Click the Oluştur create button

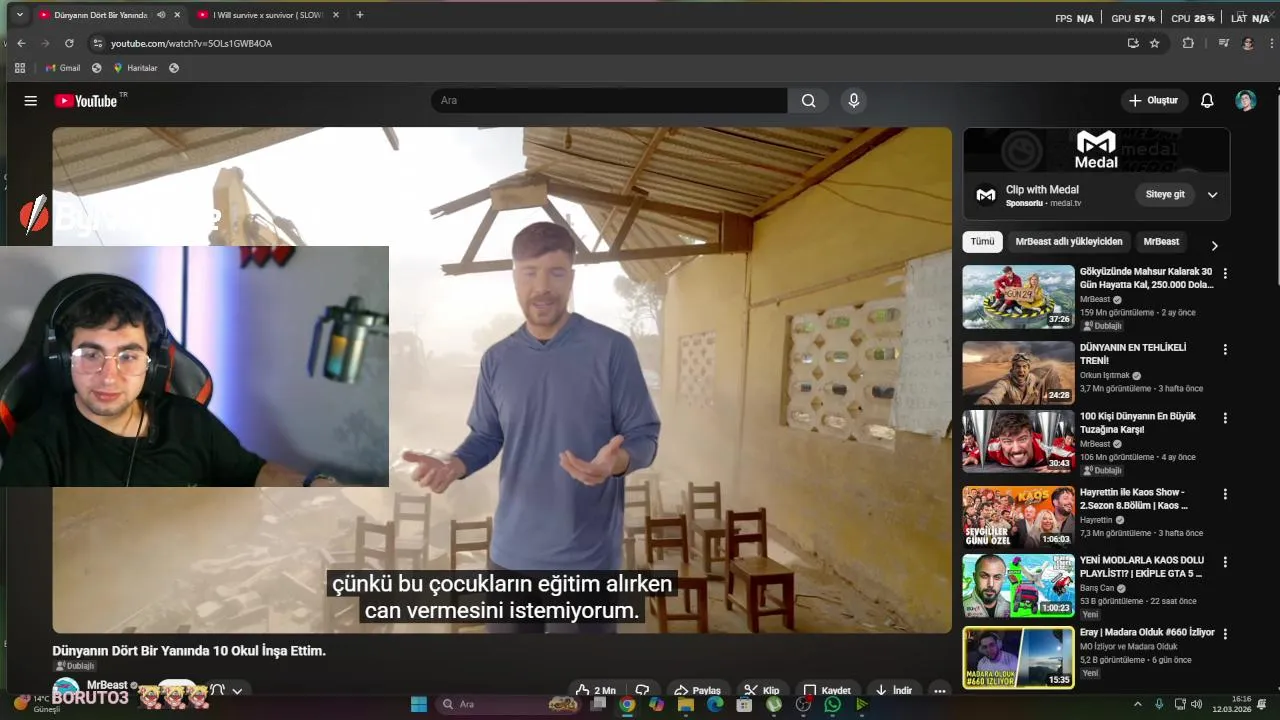(1153, 100)
